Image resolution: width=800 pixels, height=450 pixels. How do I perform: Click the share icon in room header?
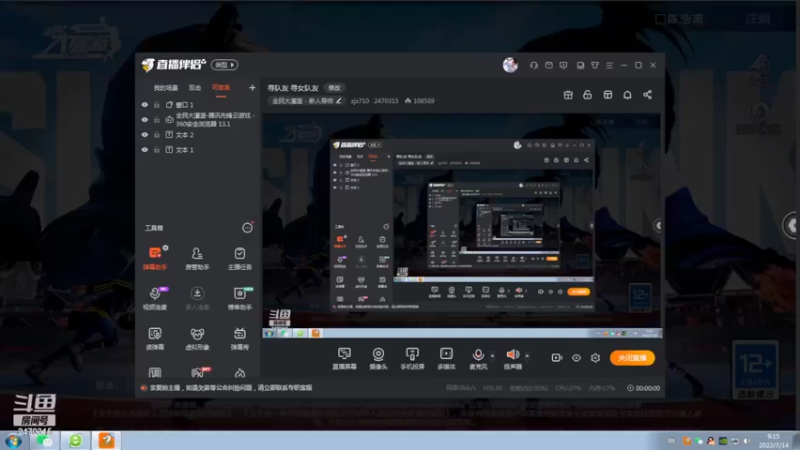click(647, 95)
